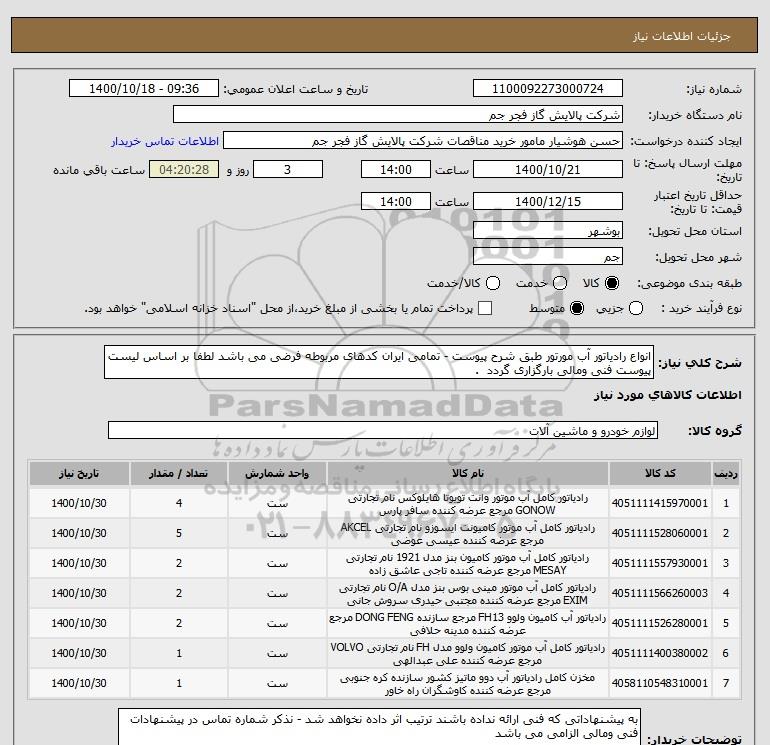The image size is (770, 745).
Task: Click the quantity 5 in row 2
Action: pos(179,533)
